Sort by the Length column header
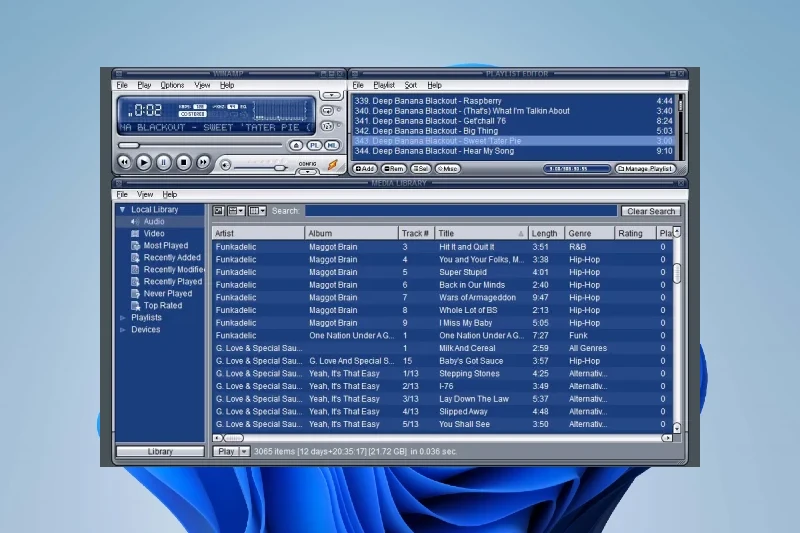 pos(546,233)
